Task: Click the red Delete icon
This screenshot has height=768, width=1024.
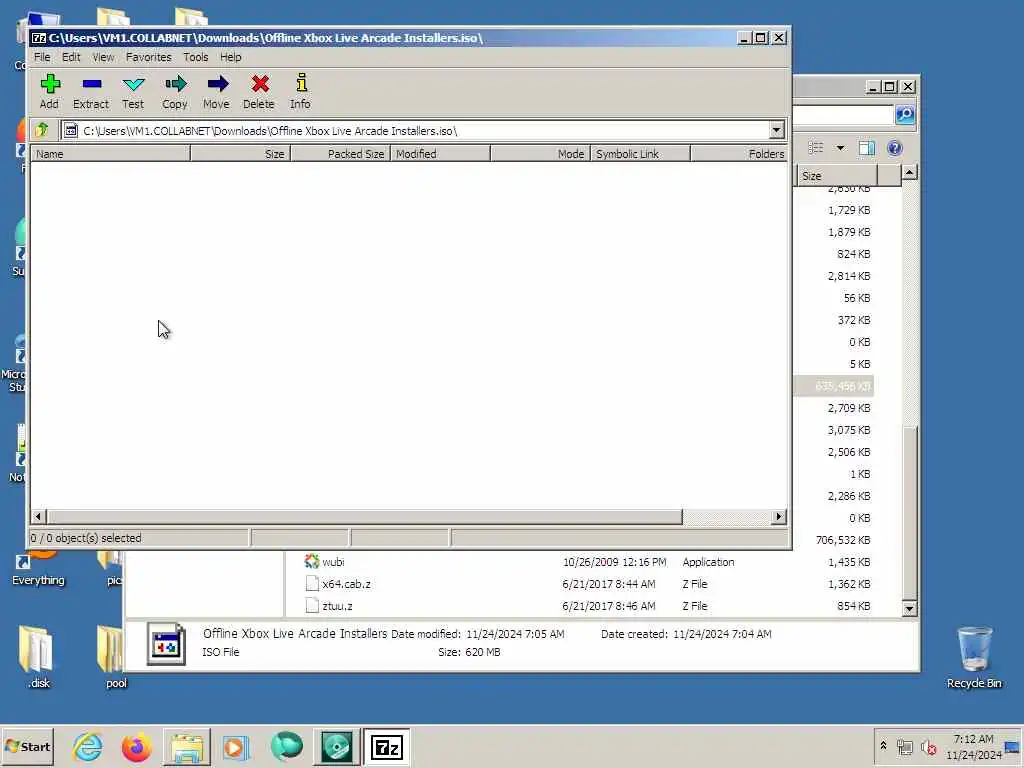Action: coord(259,91)
